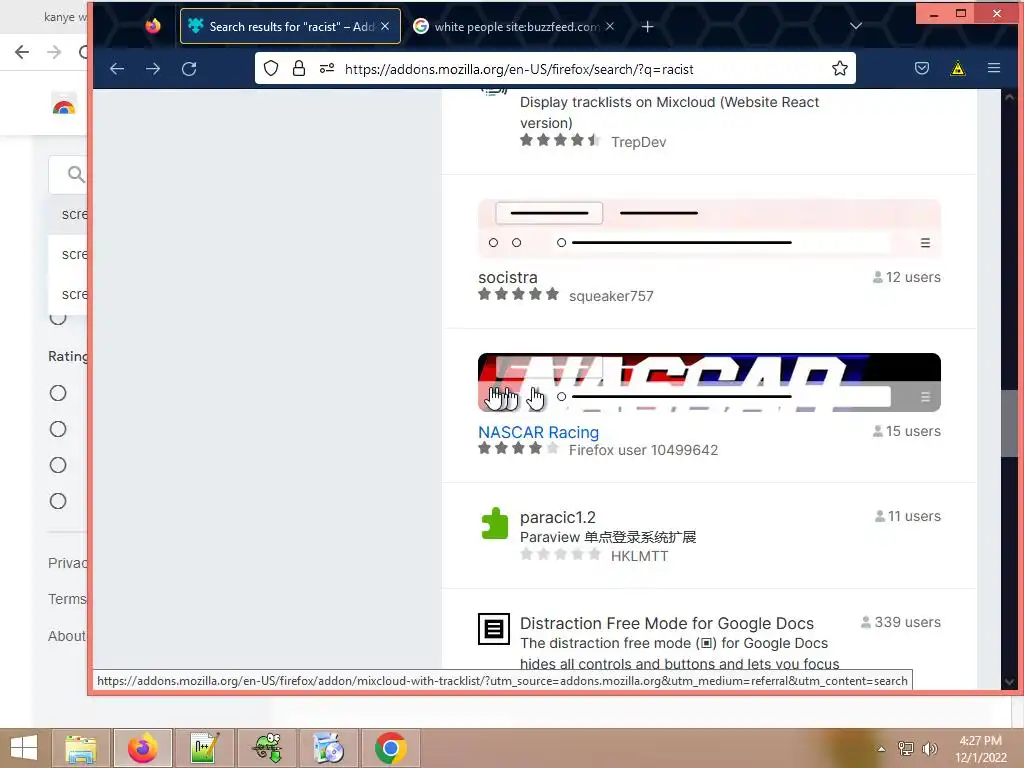Open the disc installer taskbar icon
The width and height of the screenshot is (1024, 768).
(x=328, y=748)
